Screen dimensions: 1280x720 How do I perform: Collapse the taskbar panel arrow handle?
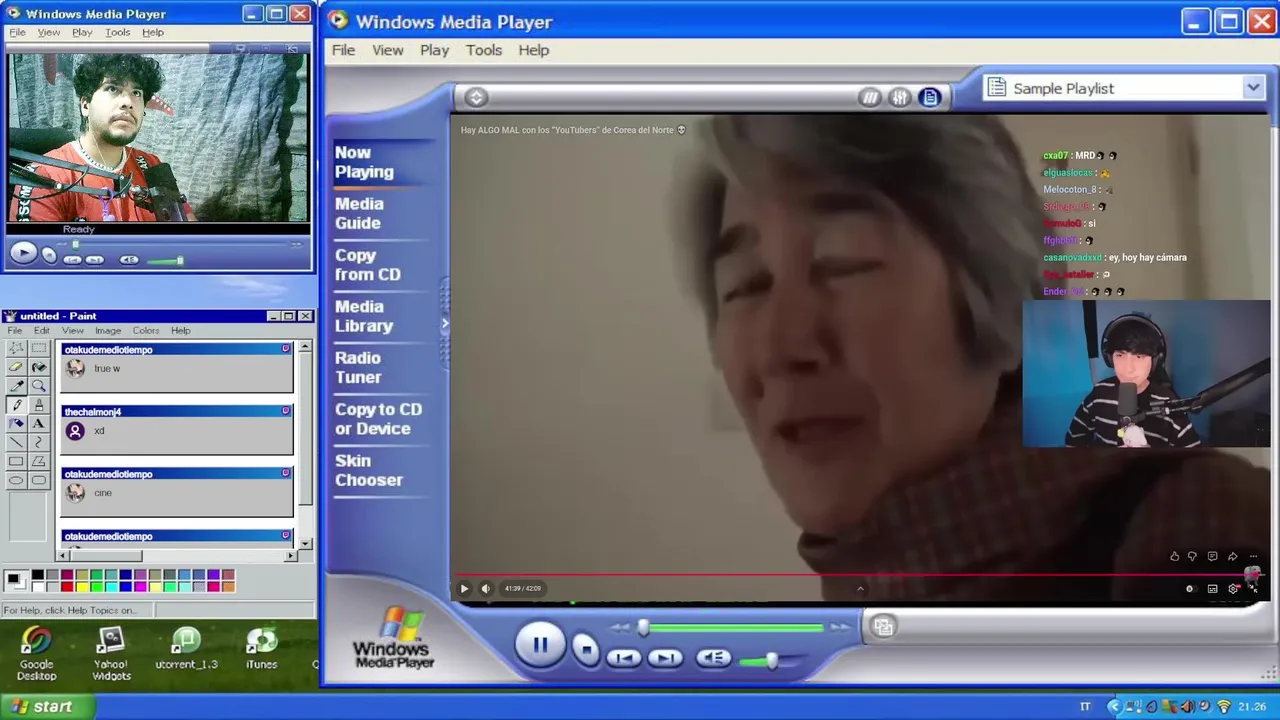(x=445, y=323)
